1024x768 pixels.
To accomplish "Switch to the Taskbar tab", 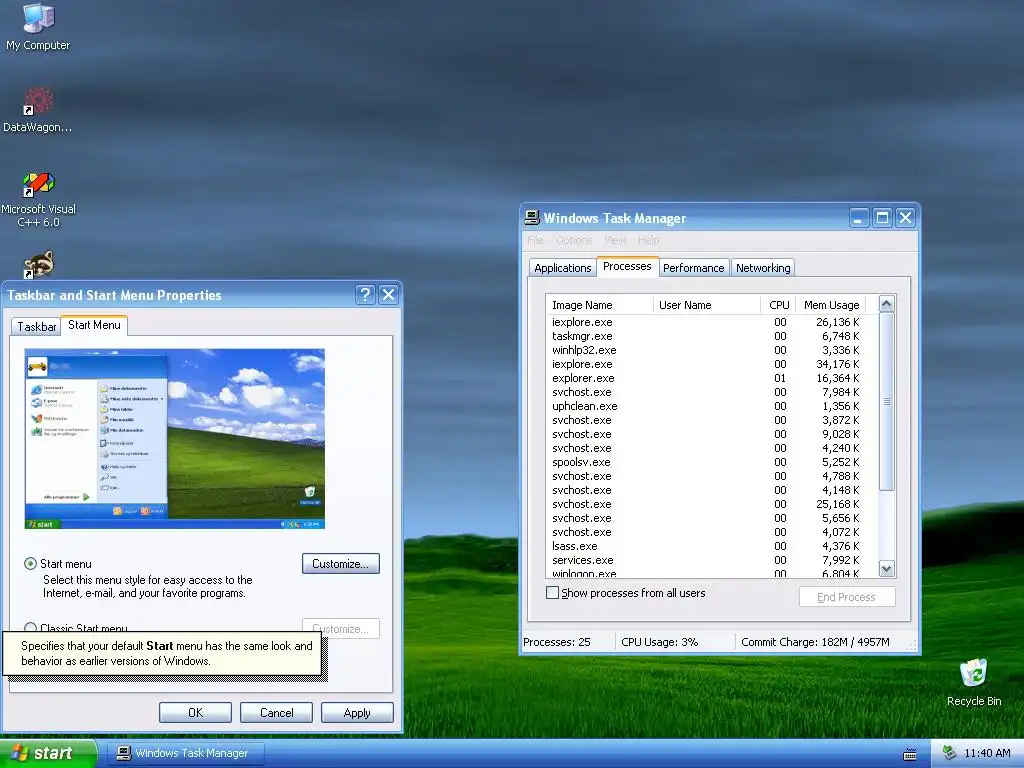I will pyautogui.click(x=36, y=327).
